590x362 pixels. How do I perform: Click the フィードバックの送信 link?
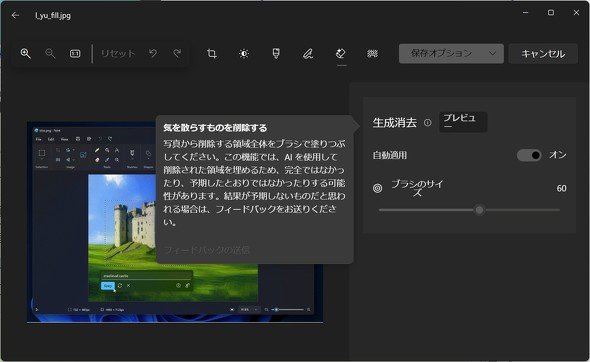pyautogui.click(x=207, y=250)
